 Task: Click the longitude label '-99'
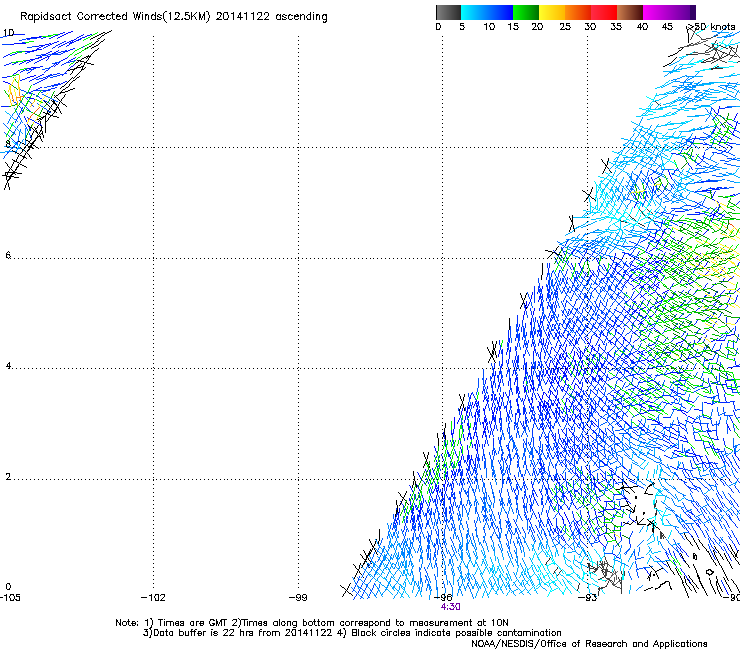click(x=298, y=598)
